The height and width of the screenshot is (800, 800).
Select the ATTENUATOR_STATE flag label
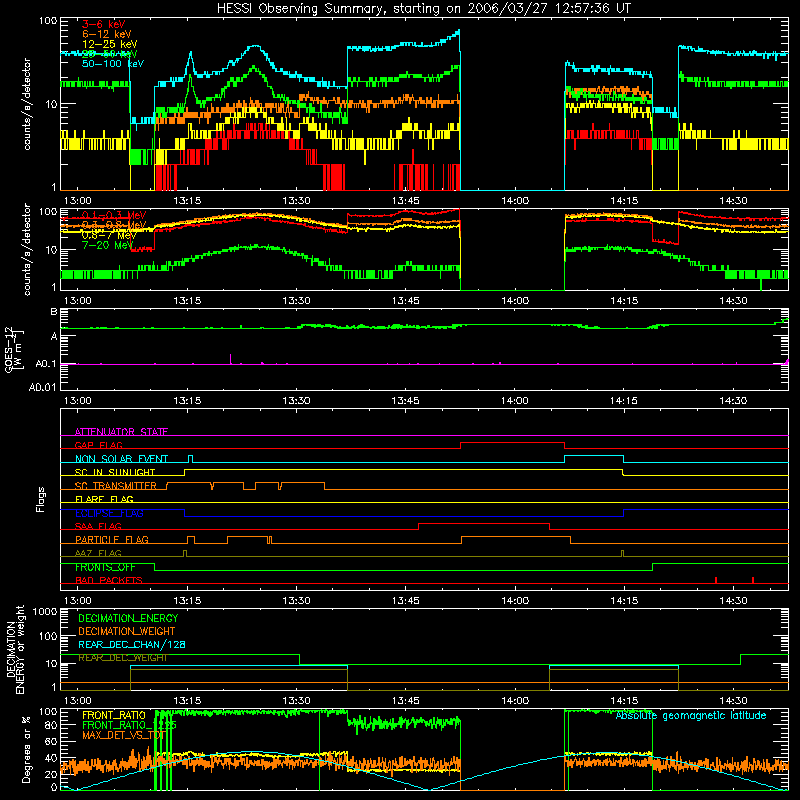(x=121, y=432)
